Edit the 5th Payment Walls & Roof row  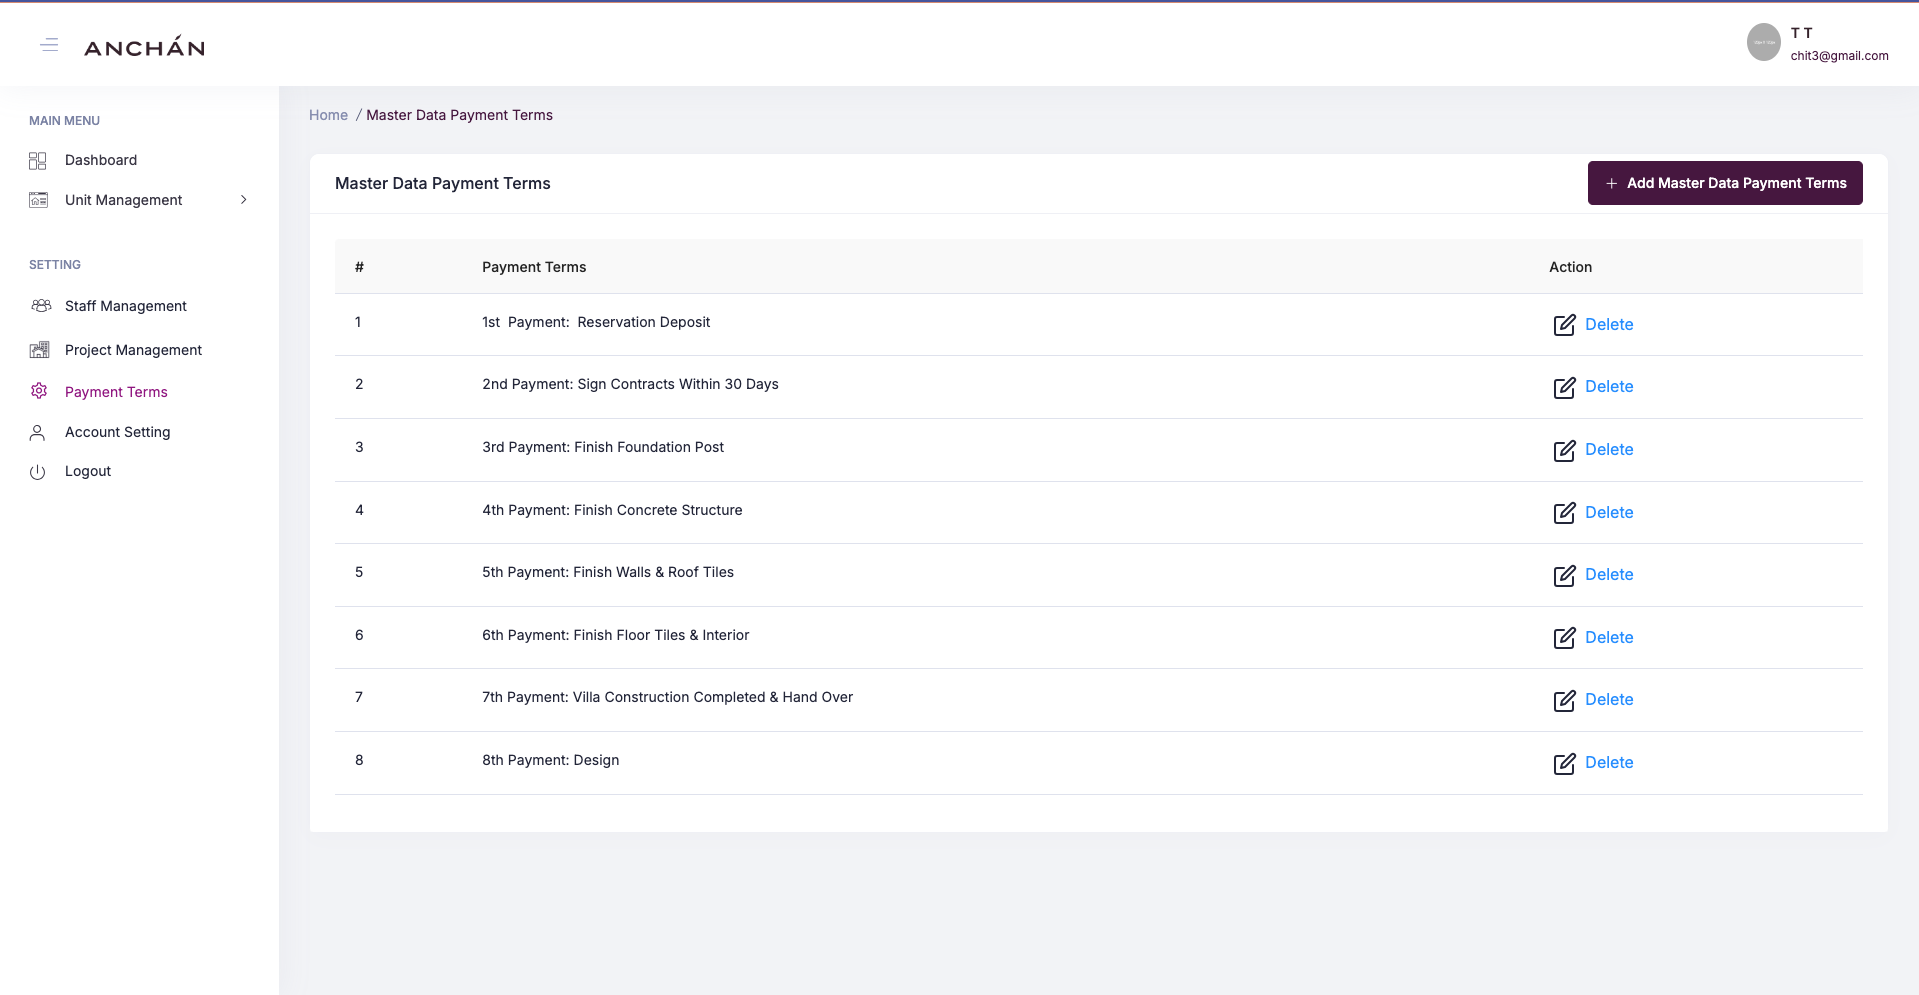(1564, 575)
